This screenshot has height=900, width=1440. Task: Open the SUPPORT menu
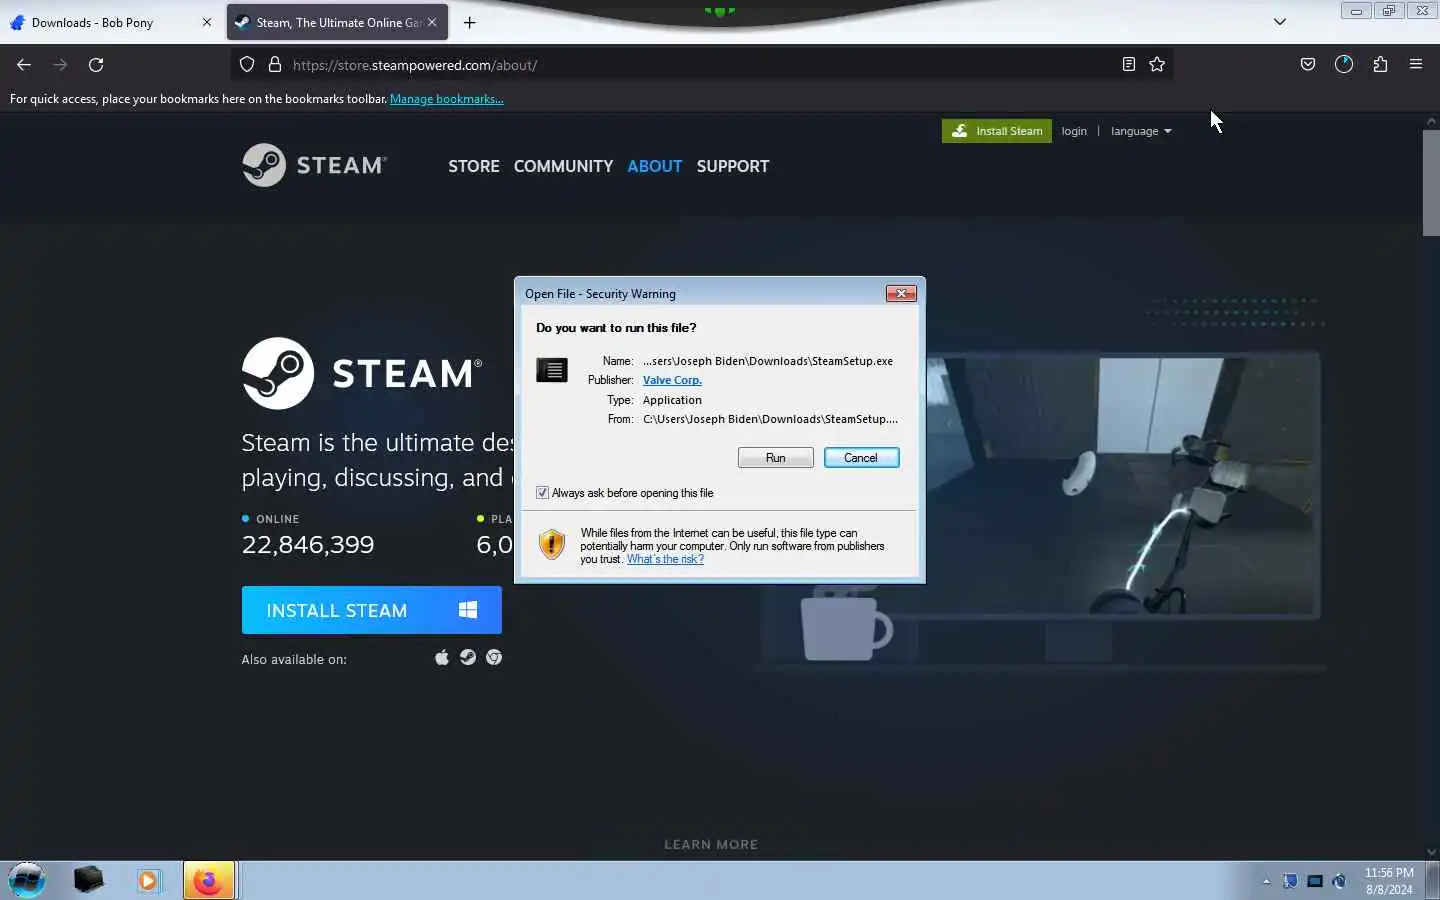coord(733,166)
